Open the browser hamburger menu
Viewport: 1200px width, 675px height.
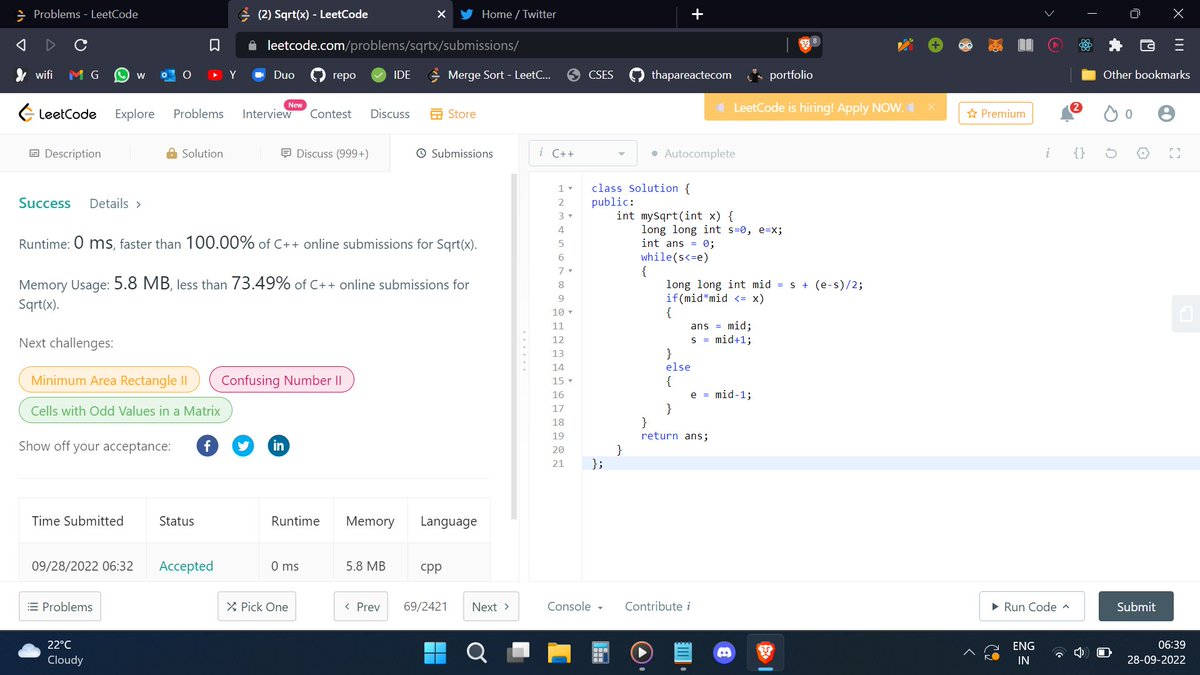tap(1177, 45)
